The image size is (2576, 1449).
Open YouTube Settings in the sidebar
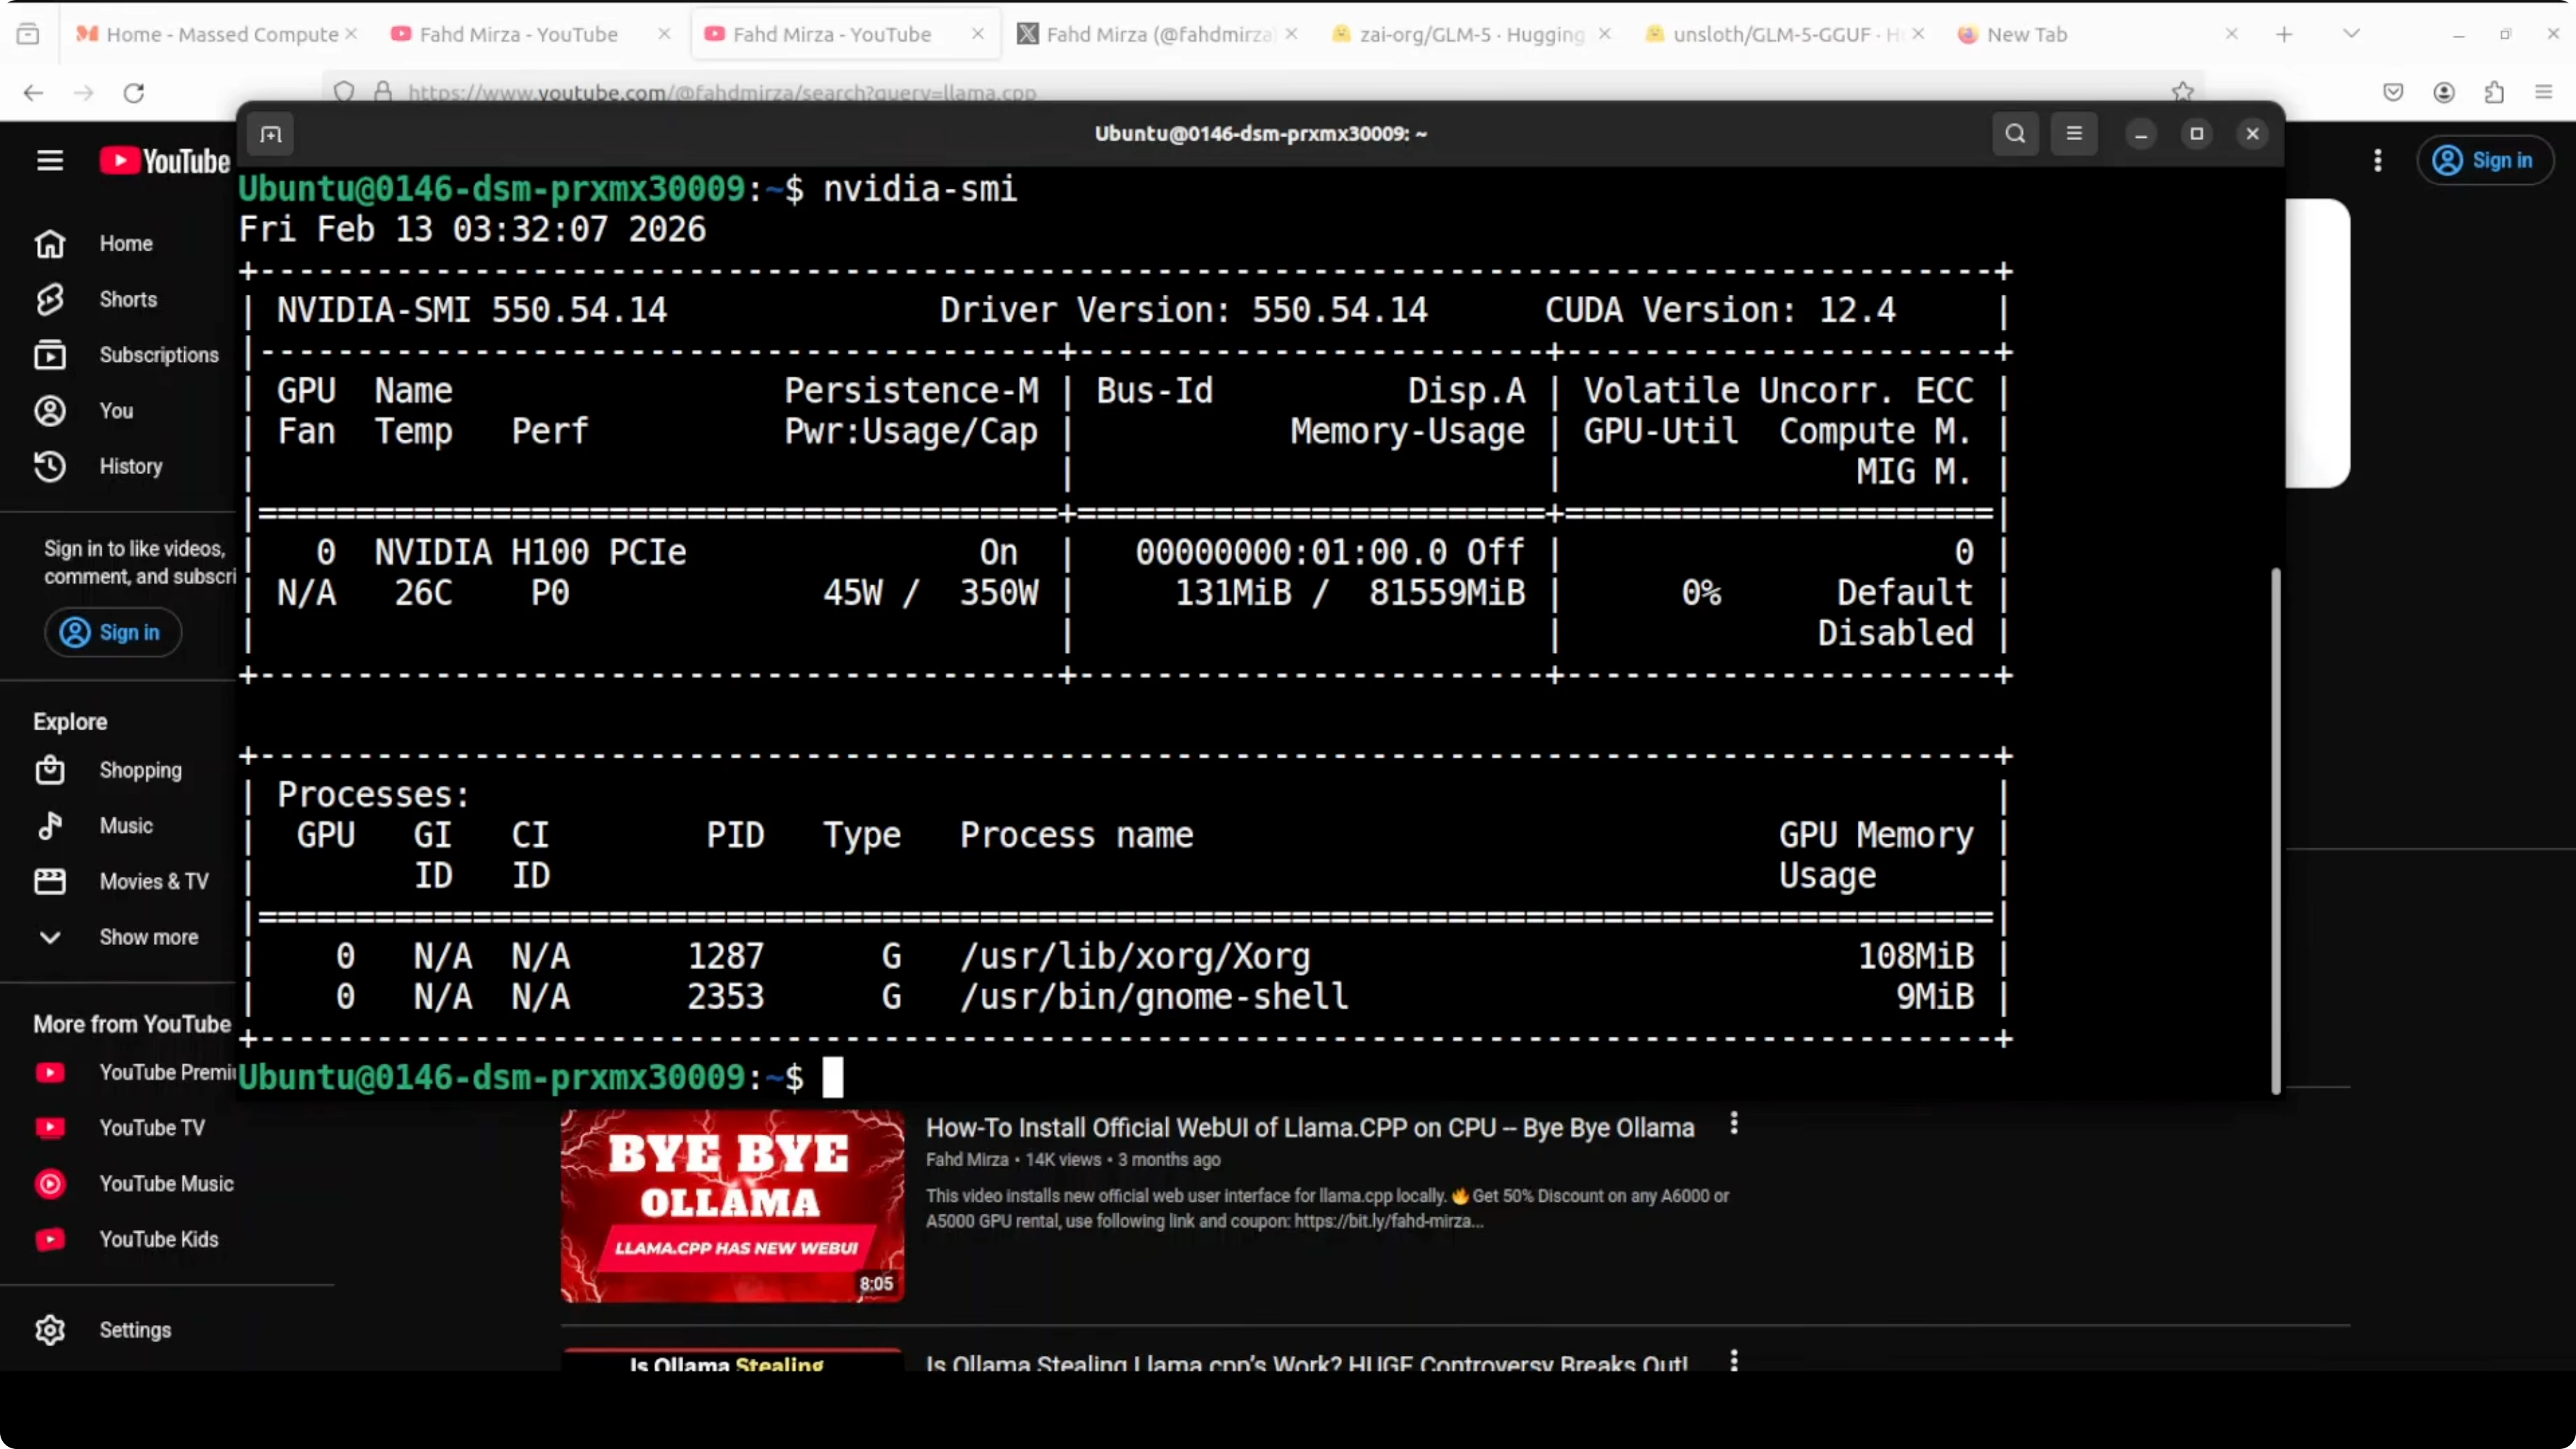pyautogui.click(x=135, y=1330)
